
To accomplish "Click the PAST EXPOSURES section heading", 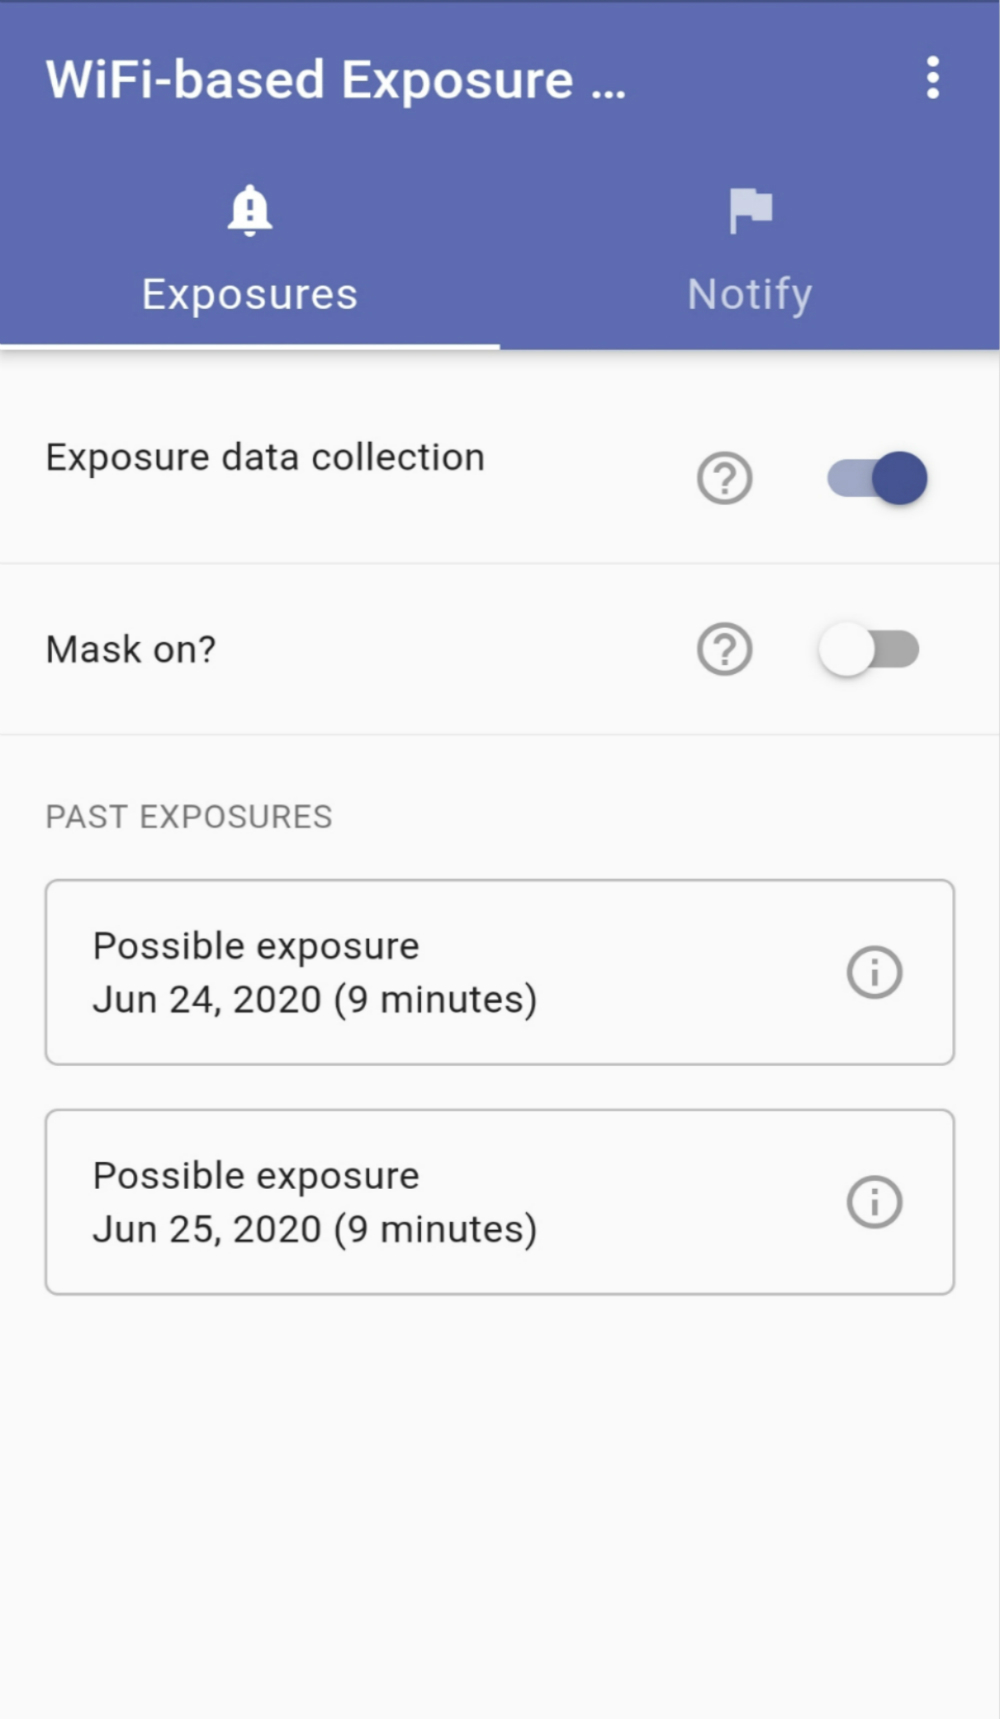I will tap(189, 817).
